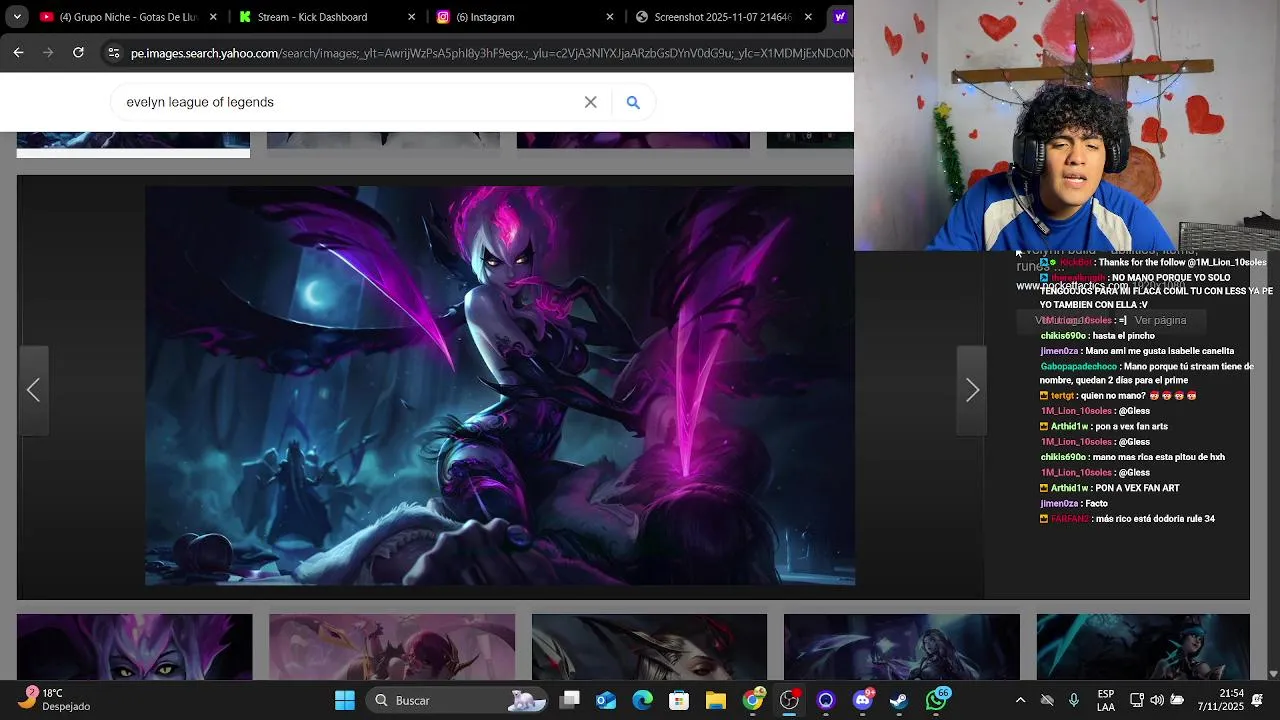Open OBS Studio from the taskbar
The width and height of the screenshot is (1280, 720).
click(790, 700)
